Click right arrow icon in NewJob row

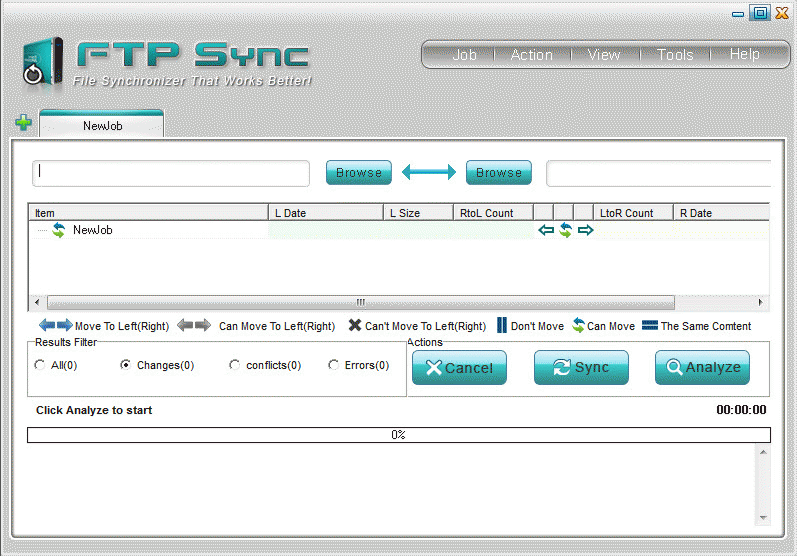coord(586,230)
